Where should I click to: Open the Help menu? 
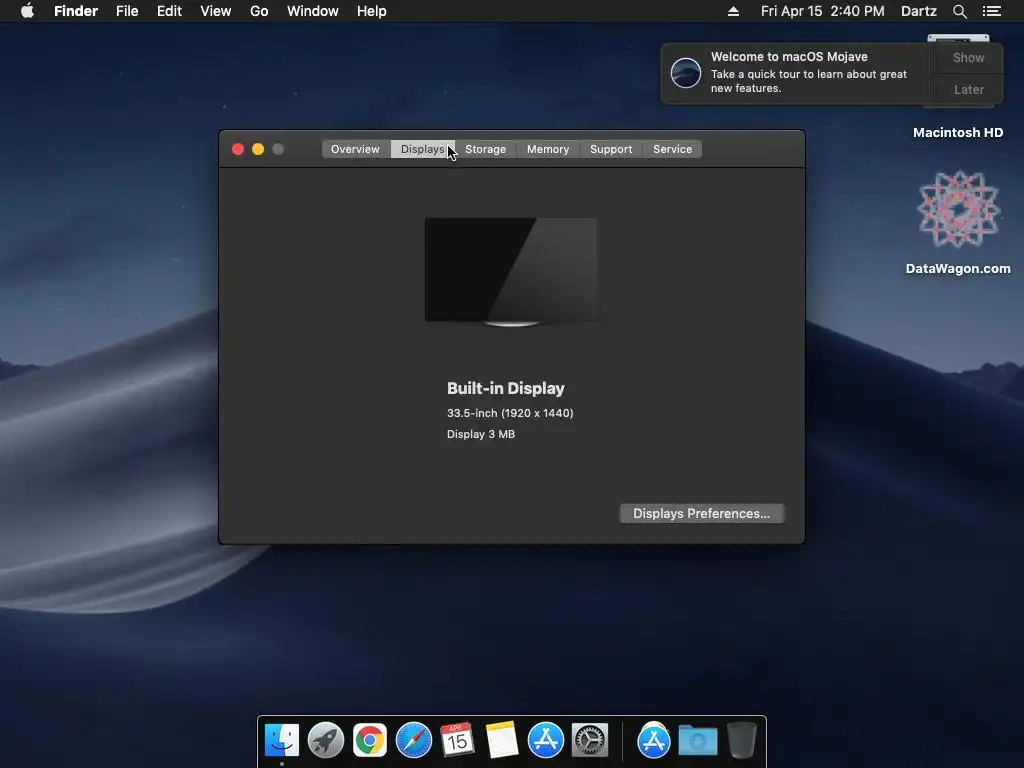372,11
